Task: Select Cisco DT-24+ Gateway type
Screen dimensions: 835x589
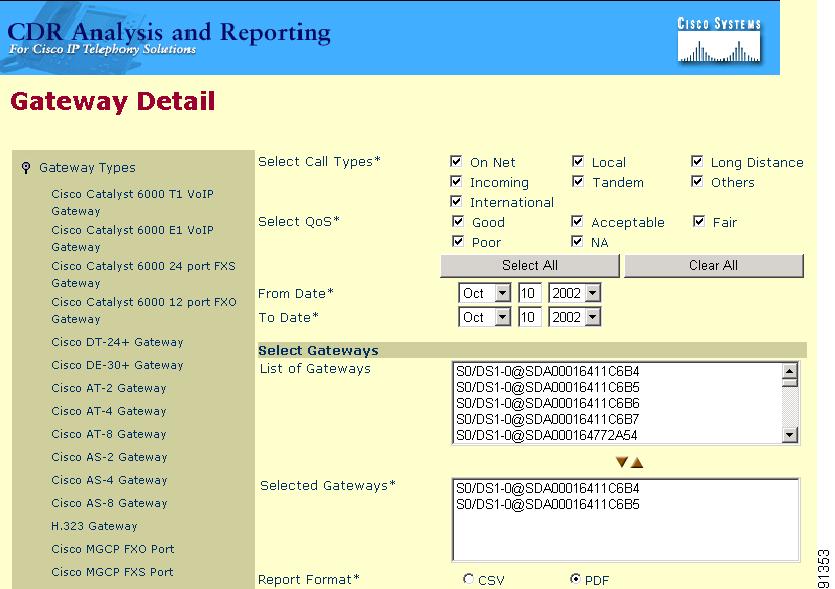Action: [117, 342]
